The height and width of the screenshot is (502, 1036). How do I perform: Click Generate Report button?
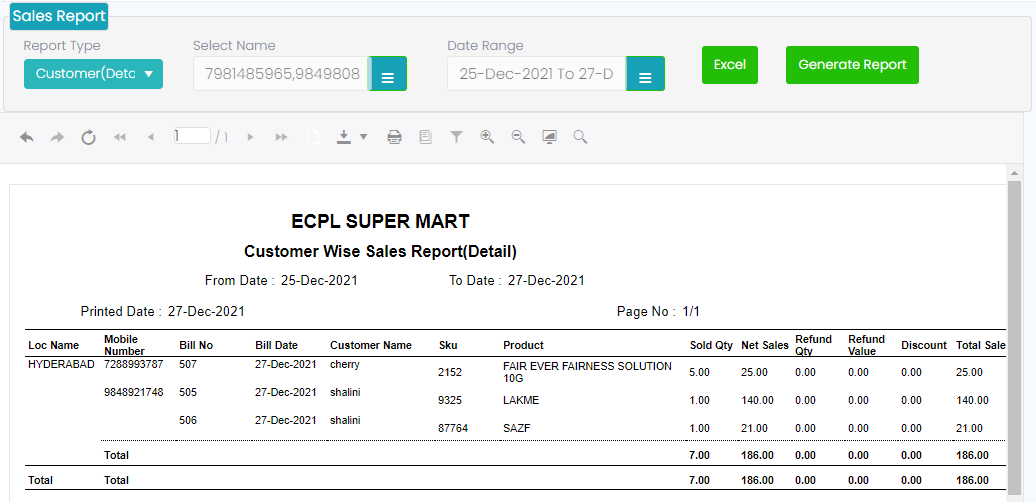pos(852,65)
